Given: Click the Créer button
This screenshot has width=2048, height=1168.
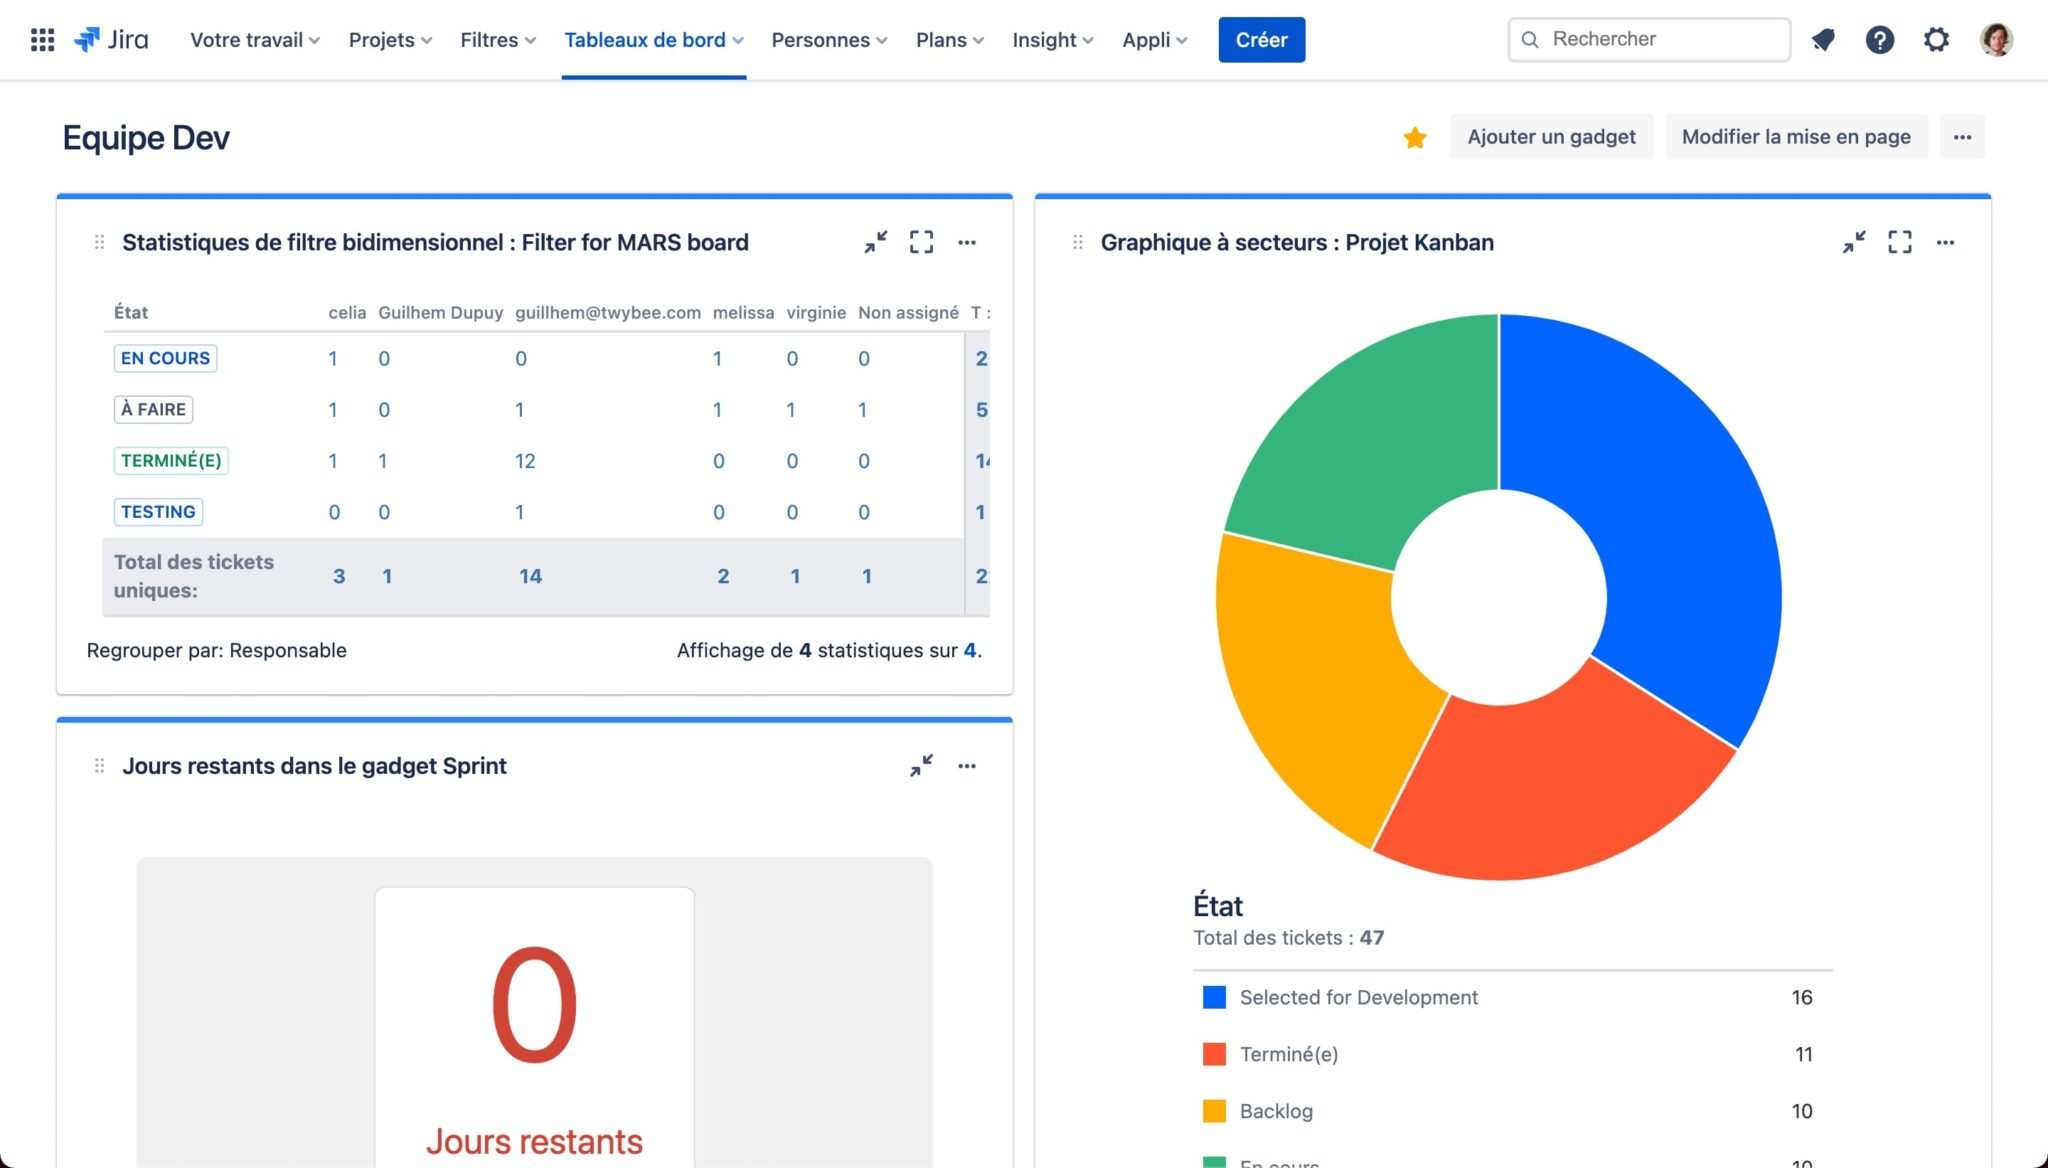Looking at the screenshot, I should click(x=1261, y=40).
